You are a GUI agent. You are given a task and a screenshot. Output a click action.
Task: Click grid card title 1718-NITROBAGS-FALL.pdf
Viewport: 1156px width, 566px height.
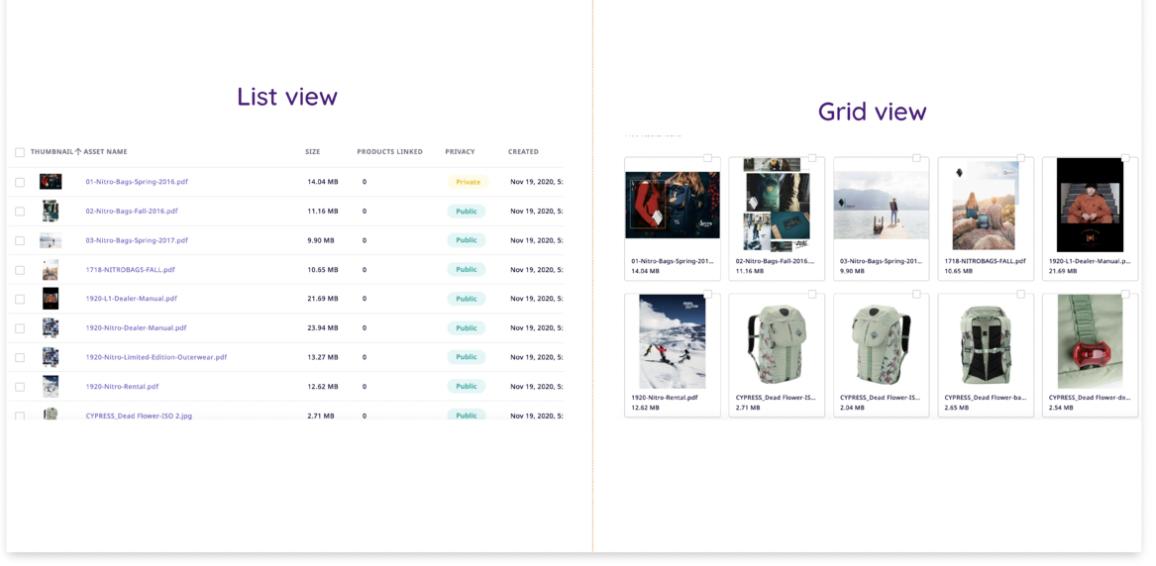point(985,261)
